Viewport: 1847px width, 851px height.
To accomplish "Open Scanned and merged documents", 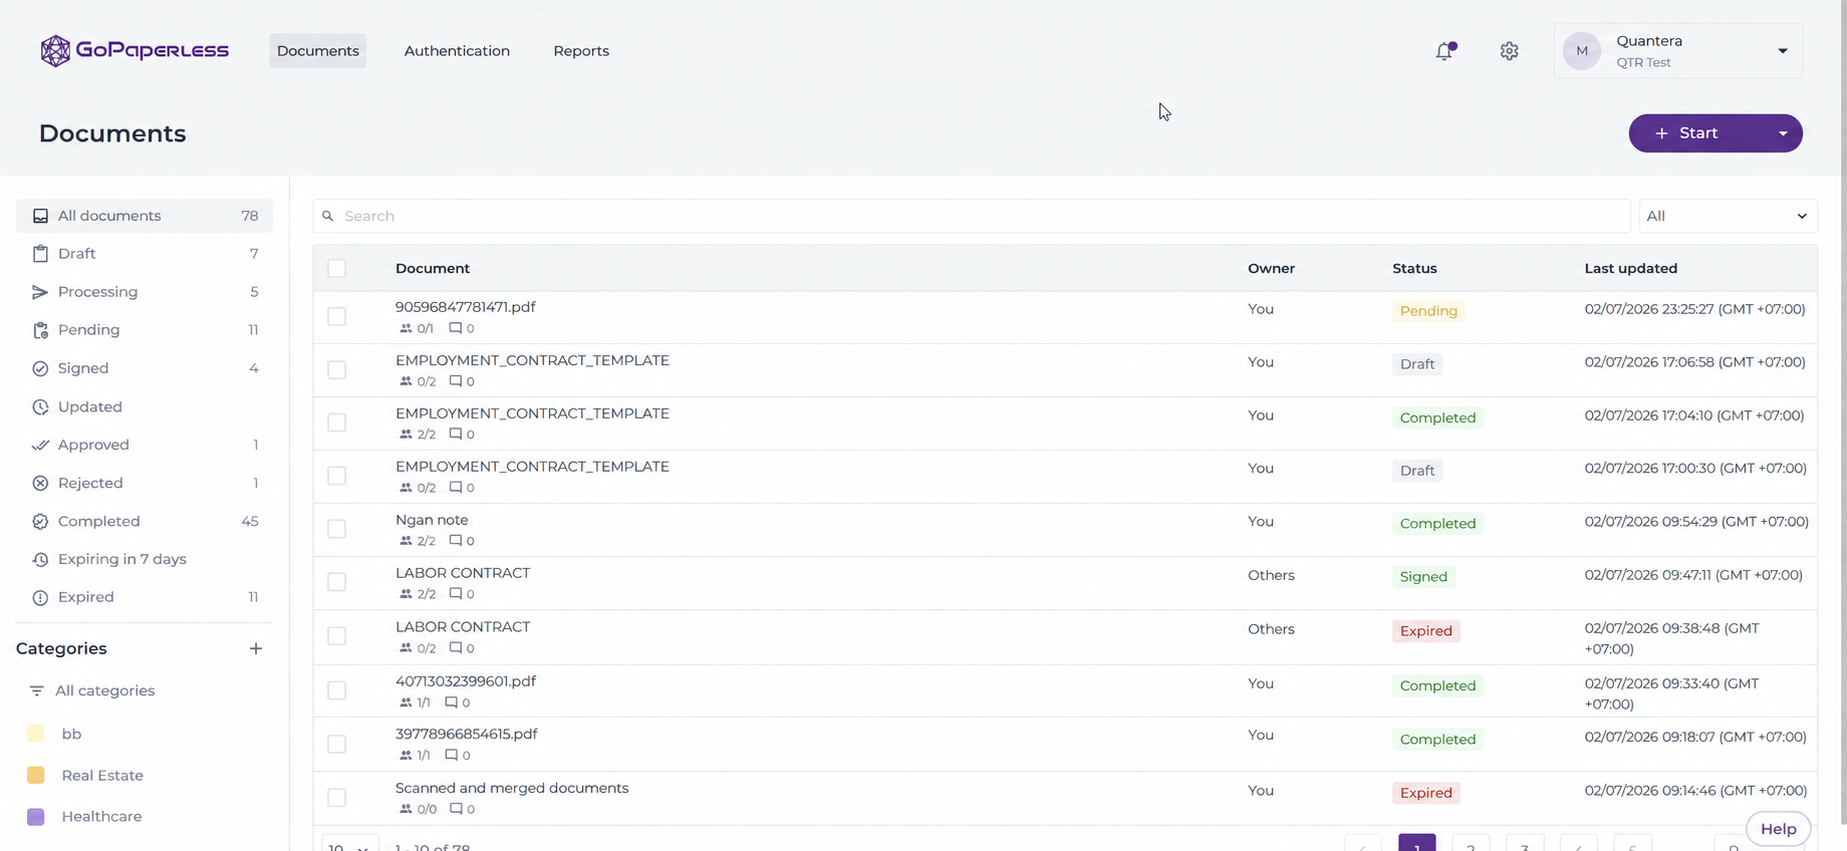I will click(x=512, y=788).
